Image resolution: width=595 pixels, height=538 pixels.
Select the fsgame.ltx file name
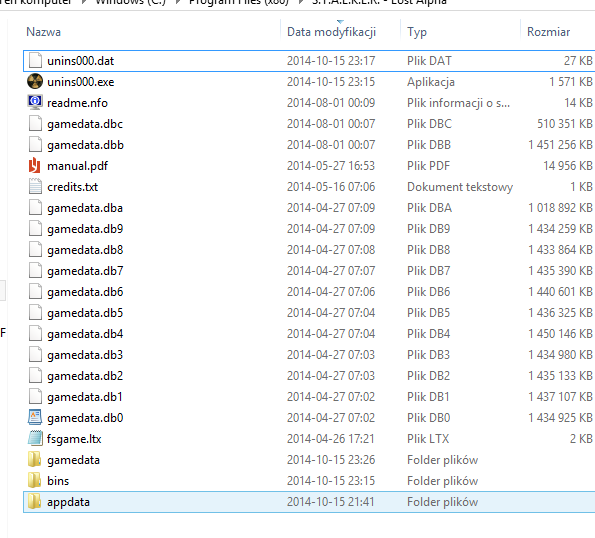[74, 439]
